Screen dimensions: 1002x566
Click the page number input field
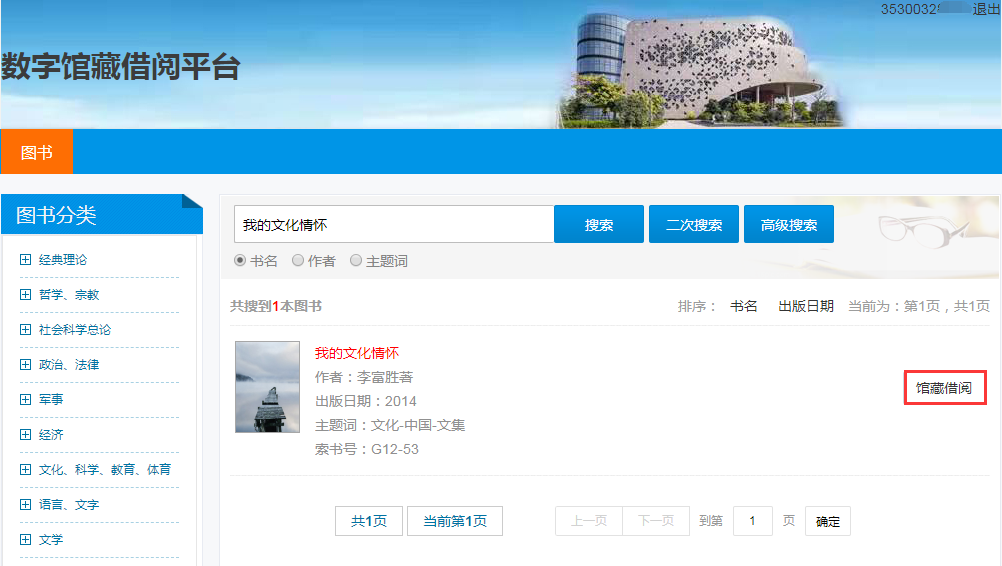(x=753, y=521)
